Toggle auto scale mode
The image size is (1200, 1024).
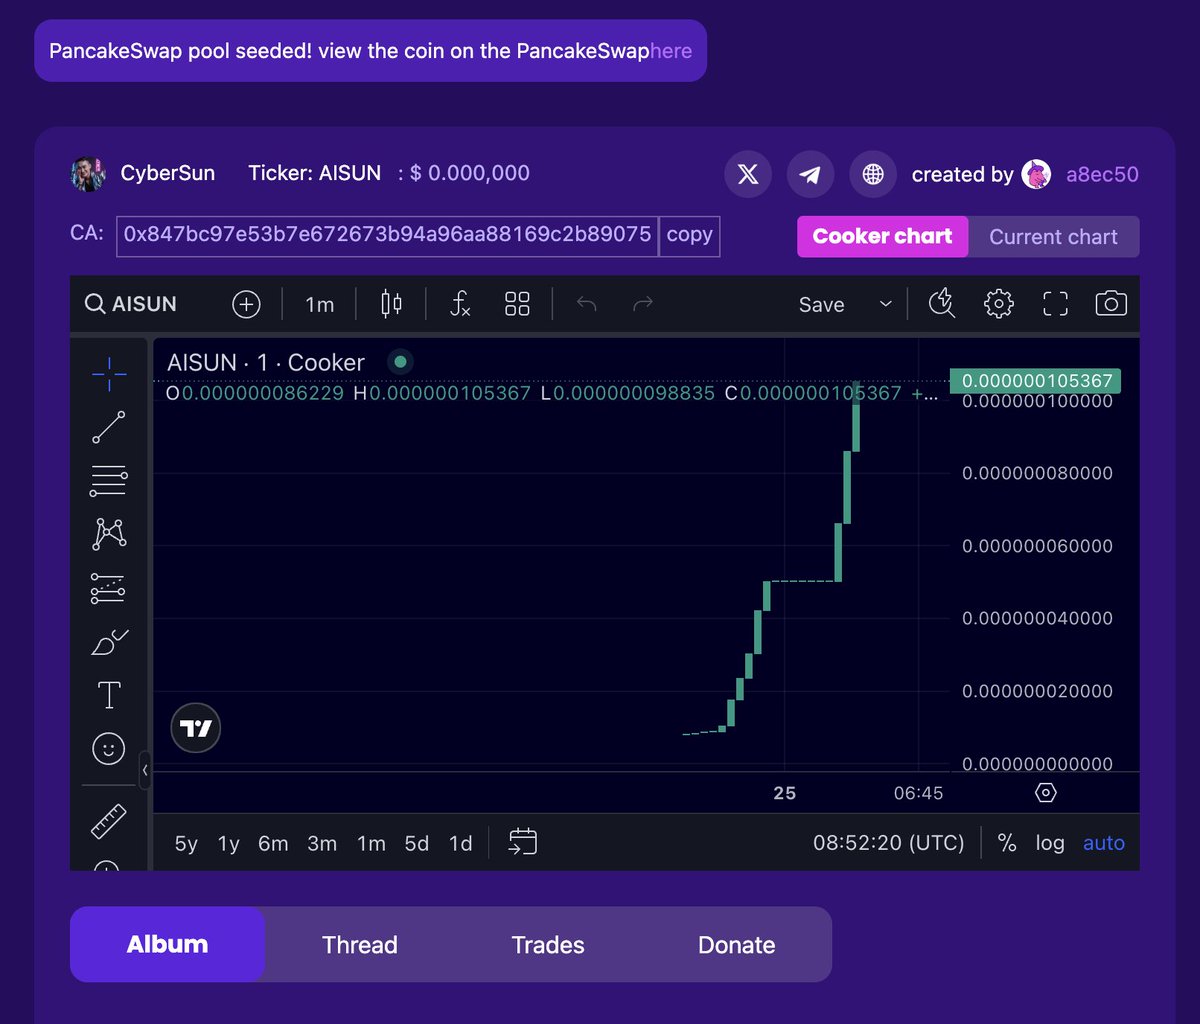[x=1104, y=843]
